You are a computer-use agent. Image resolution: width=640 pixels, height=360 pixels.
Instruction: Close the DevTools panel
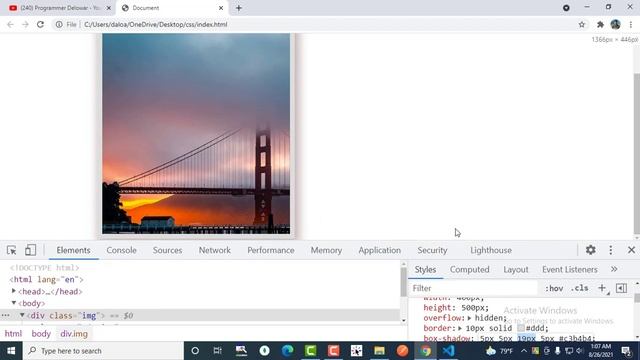pyautogui.click(x=631, y=250)
